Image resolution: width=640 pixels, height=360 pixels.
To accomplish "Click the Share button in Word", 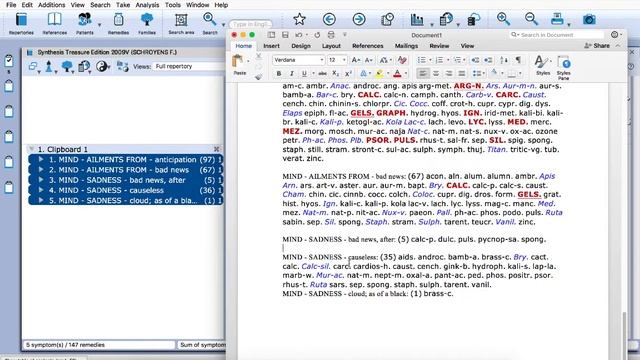I will click(597, 46).
